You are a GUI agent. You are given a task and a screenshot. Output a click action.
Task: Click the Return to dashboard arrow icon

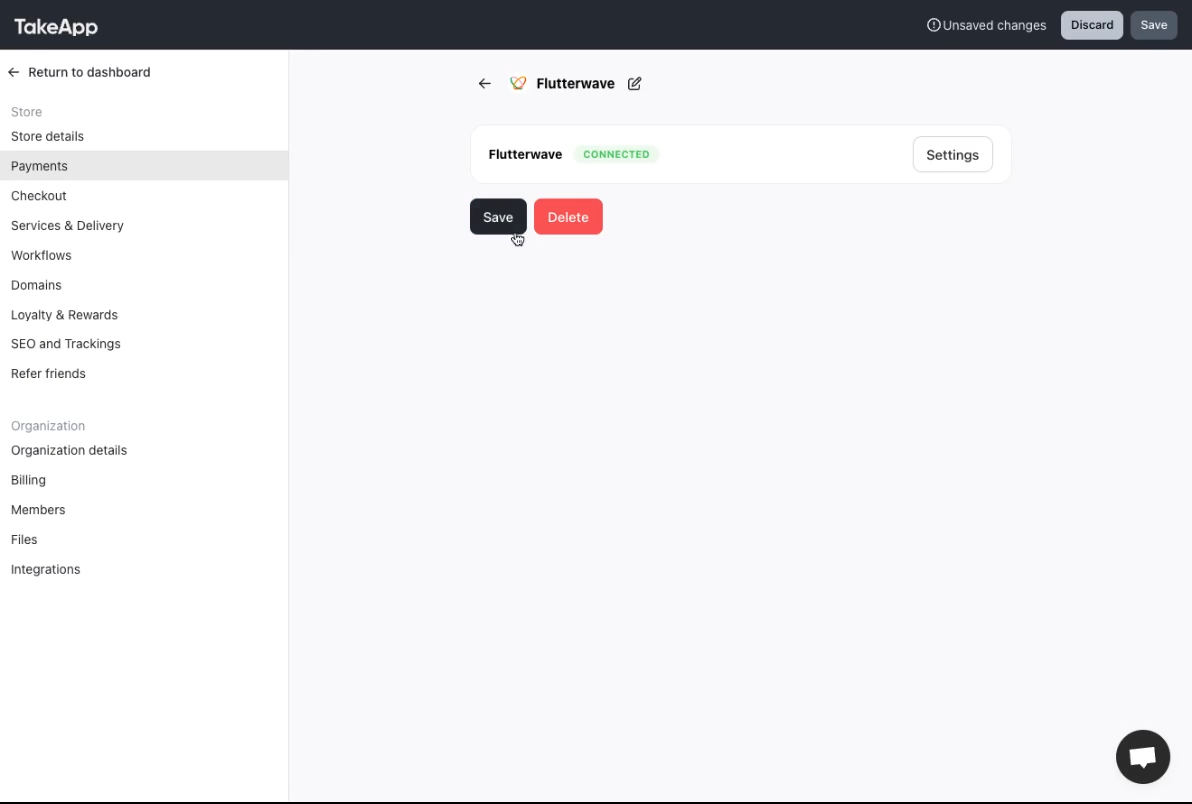pos(14,72)
